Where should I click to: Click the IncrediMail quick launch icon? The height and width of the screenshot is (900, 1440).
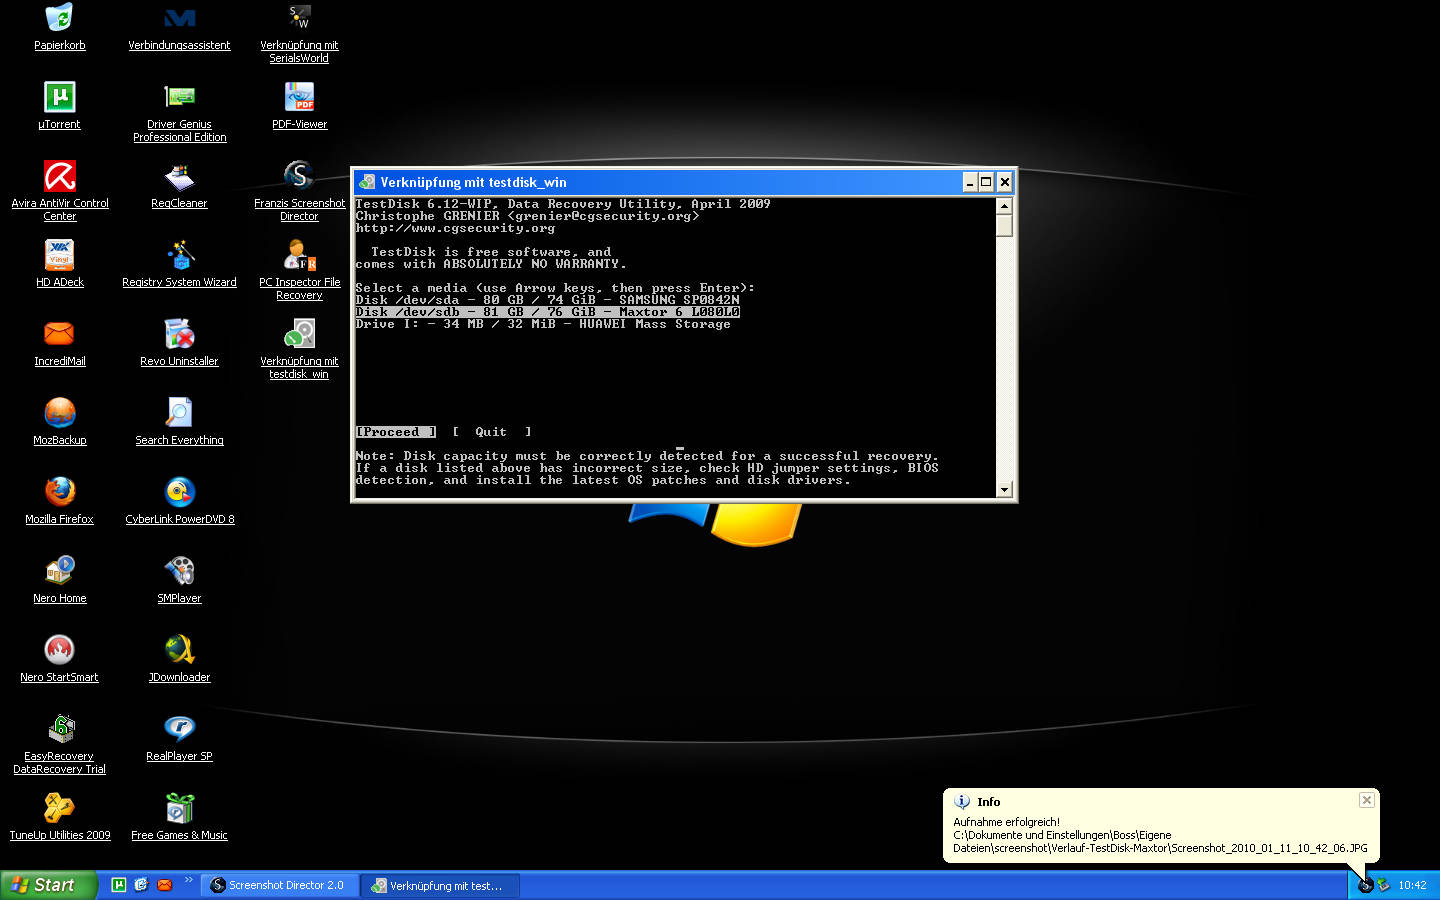coord(164,885)
